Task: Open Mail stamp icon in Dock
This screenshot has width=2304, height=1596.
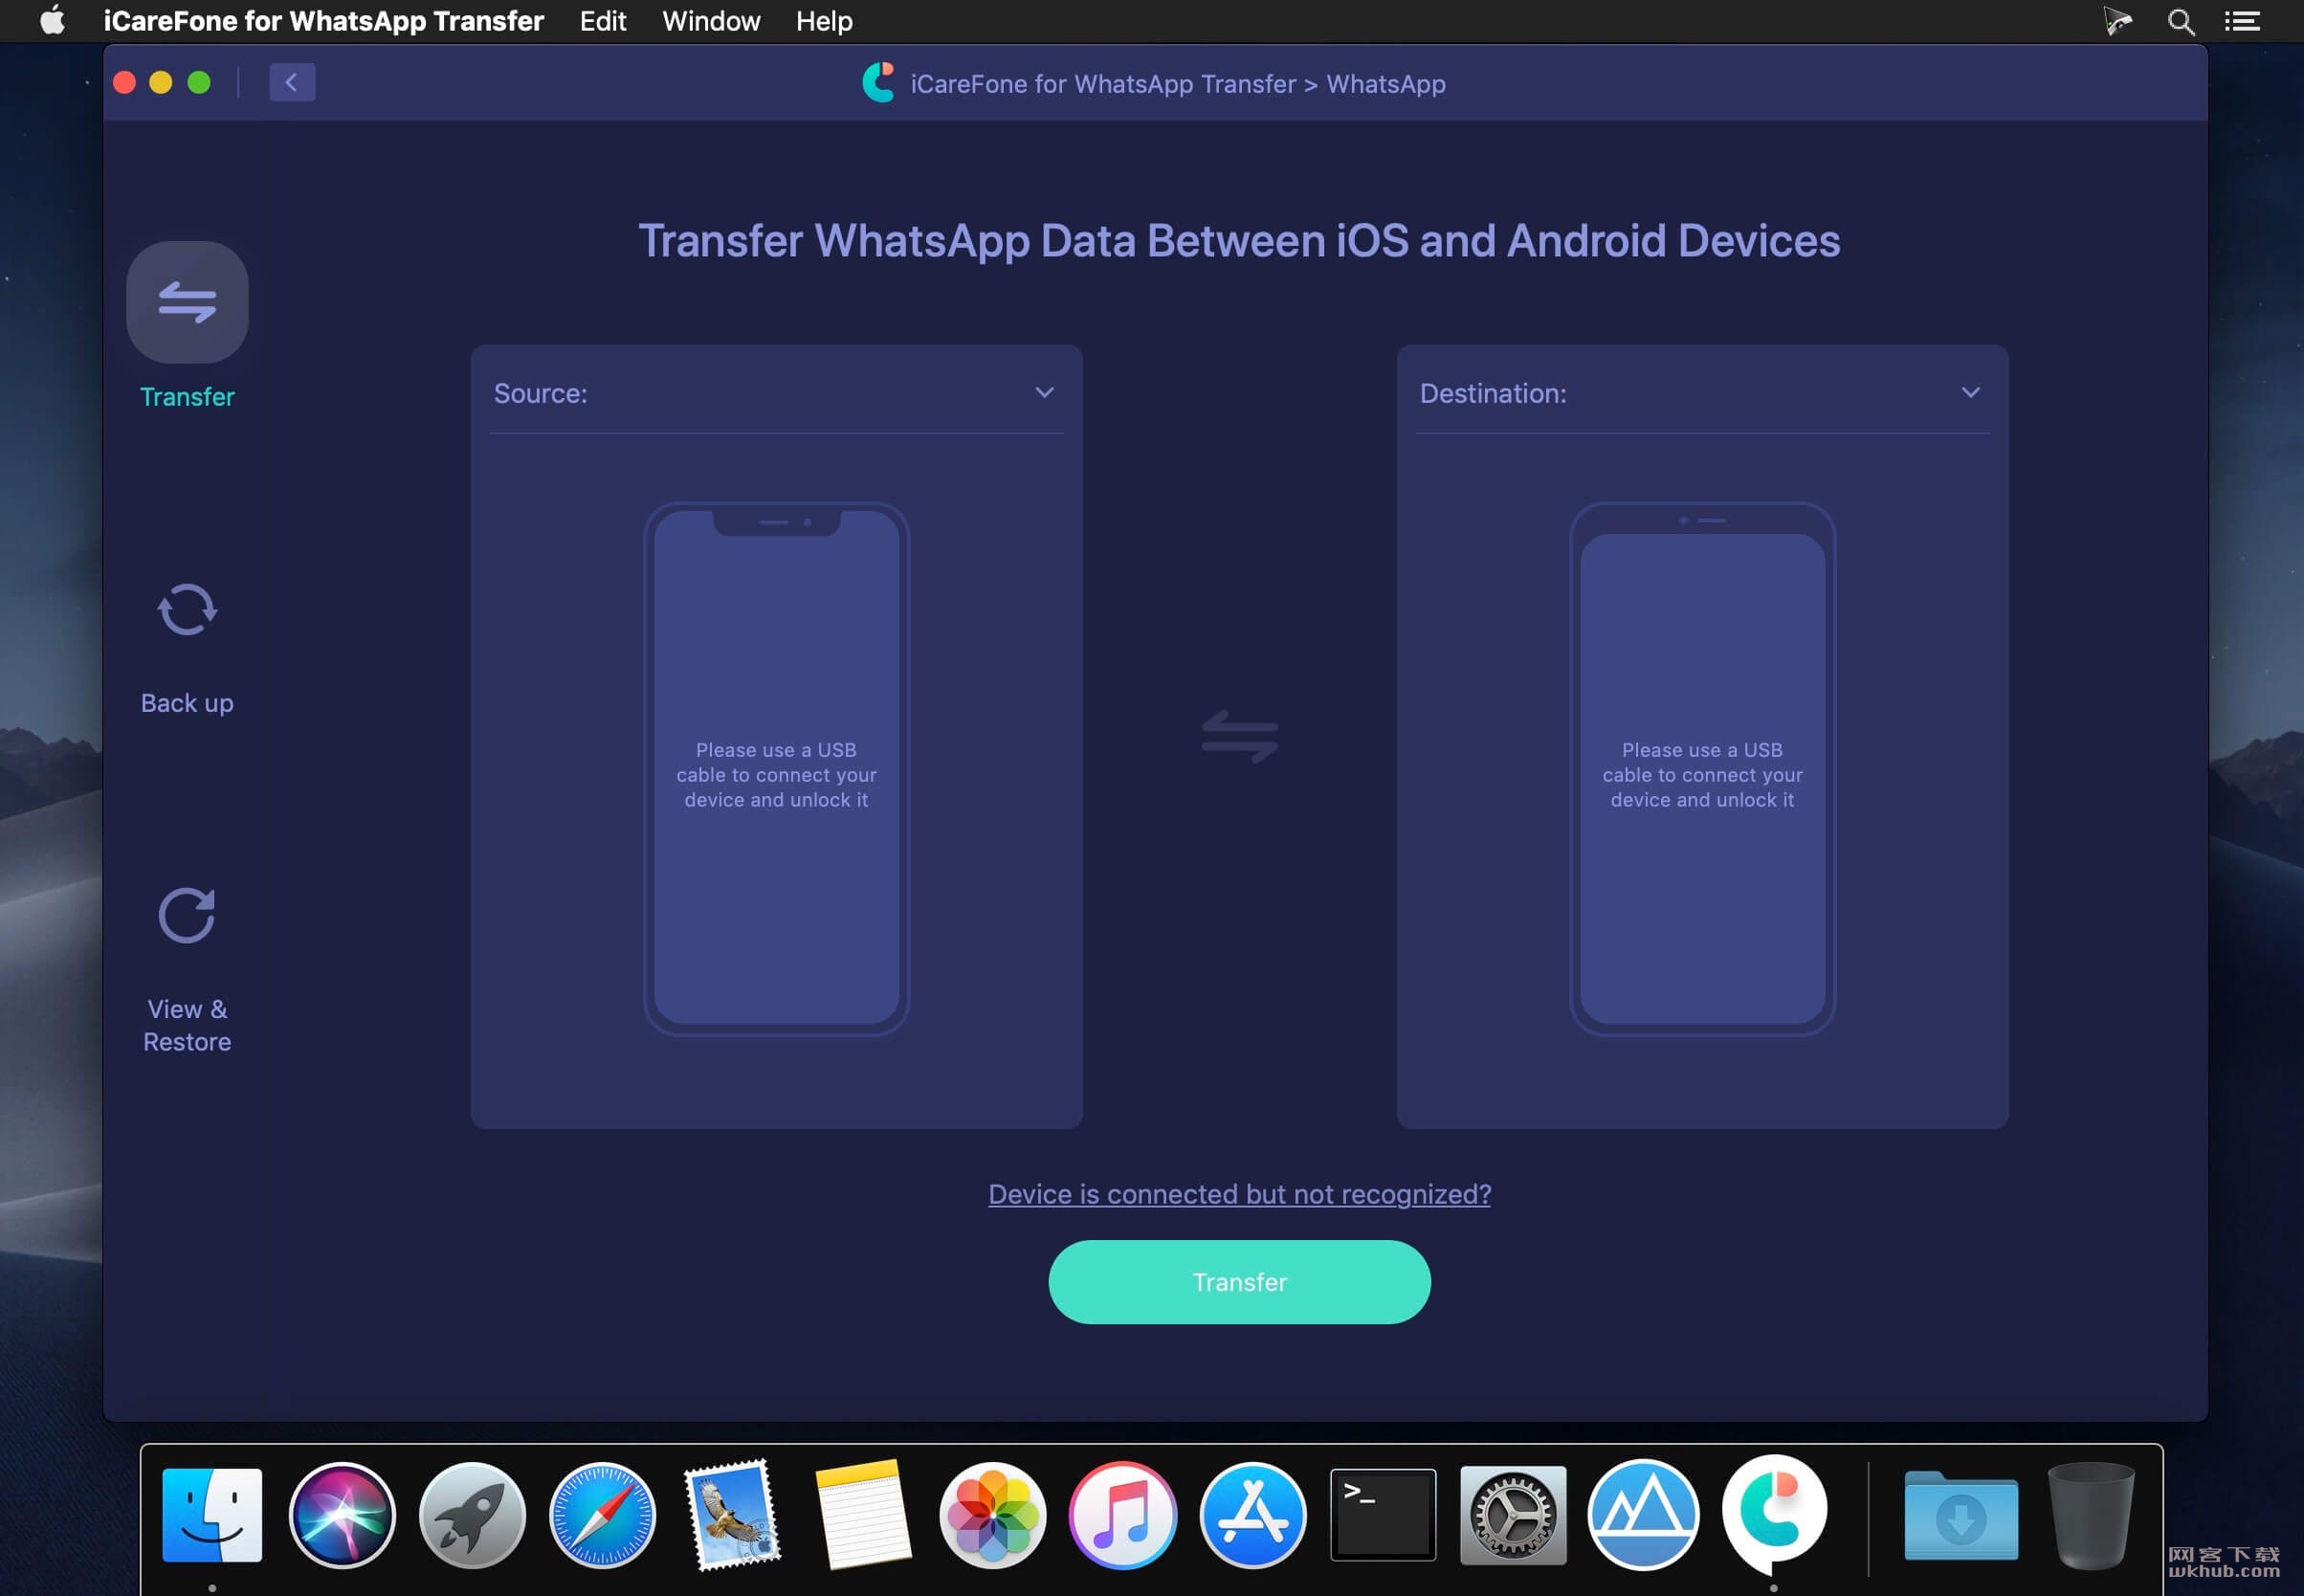Action: tap(733, 1515)
